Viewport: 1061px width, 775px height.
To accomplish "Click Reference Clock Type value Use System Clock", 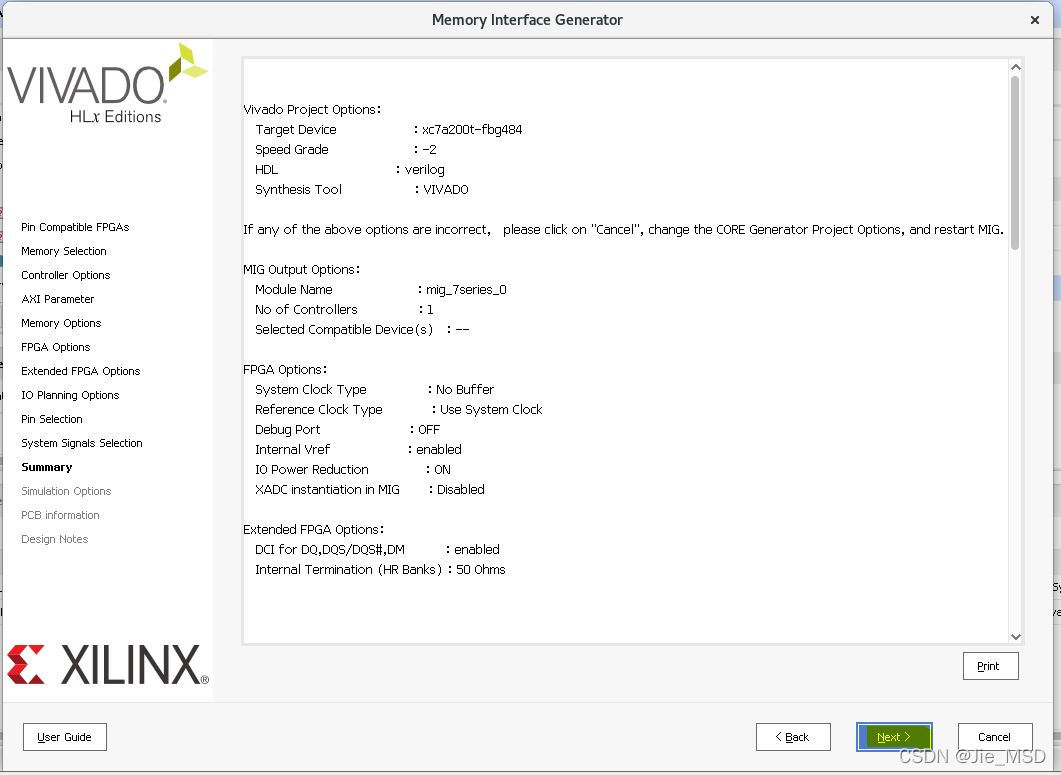I will coord(491,409).
